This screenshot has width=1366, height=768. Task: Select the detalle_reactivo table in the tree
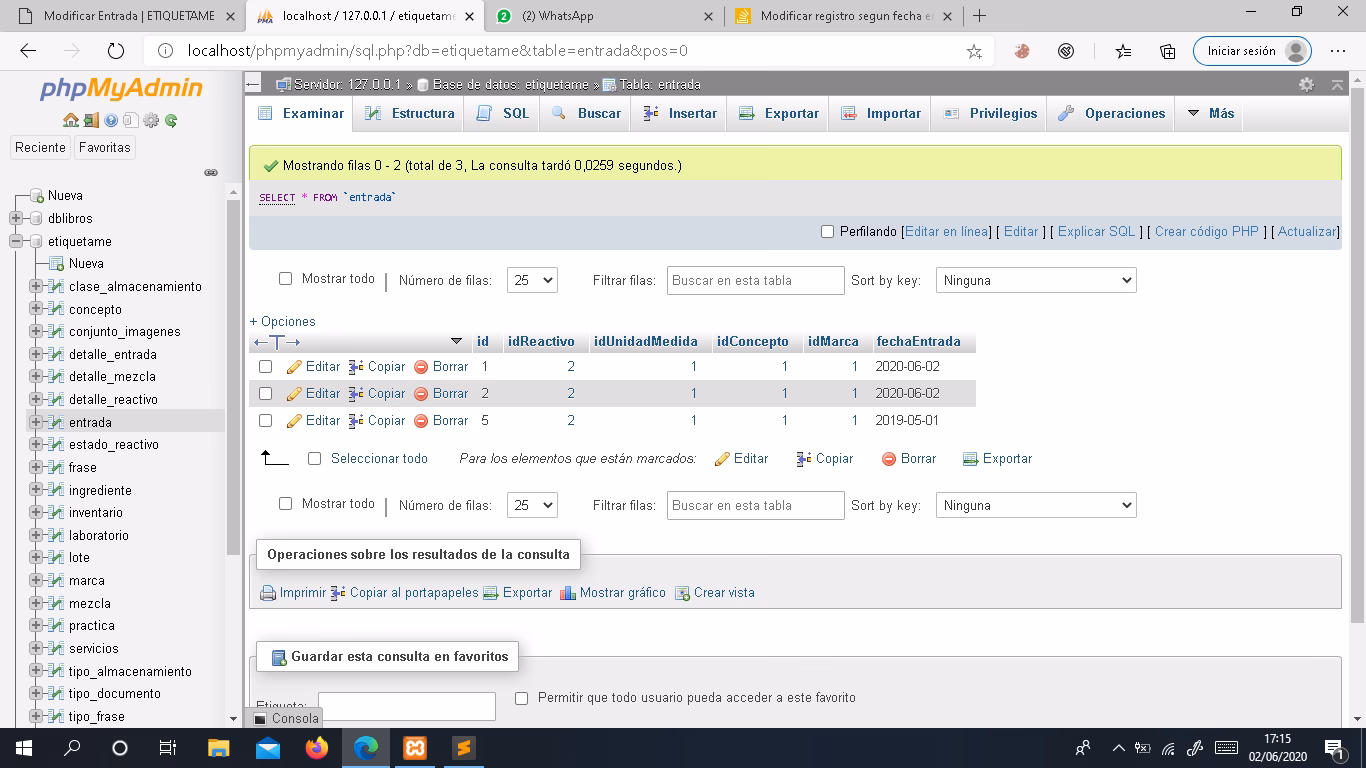point(113,400)
